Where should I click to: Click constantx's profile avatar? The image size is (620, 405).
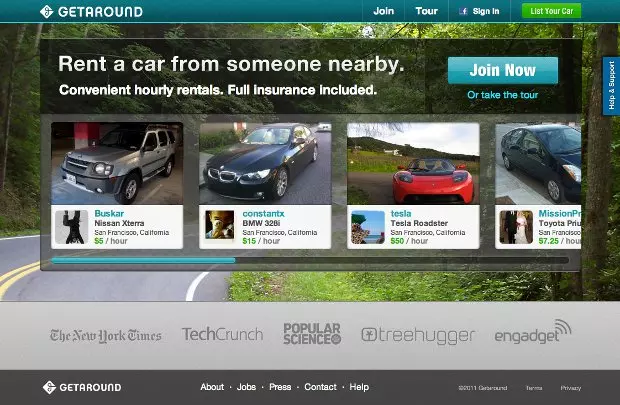click(219, 225)
